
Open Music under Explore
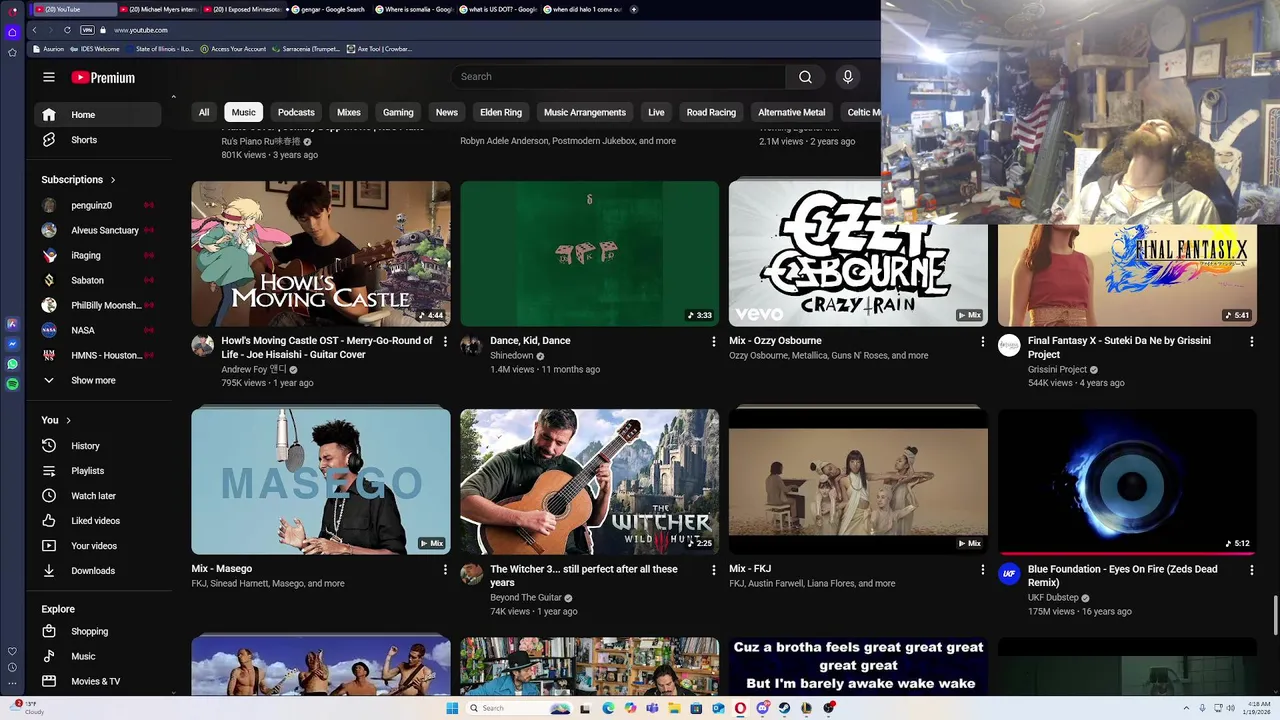tap(98, 656)
